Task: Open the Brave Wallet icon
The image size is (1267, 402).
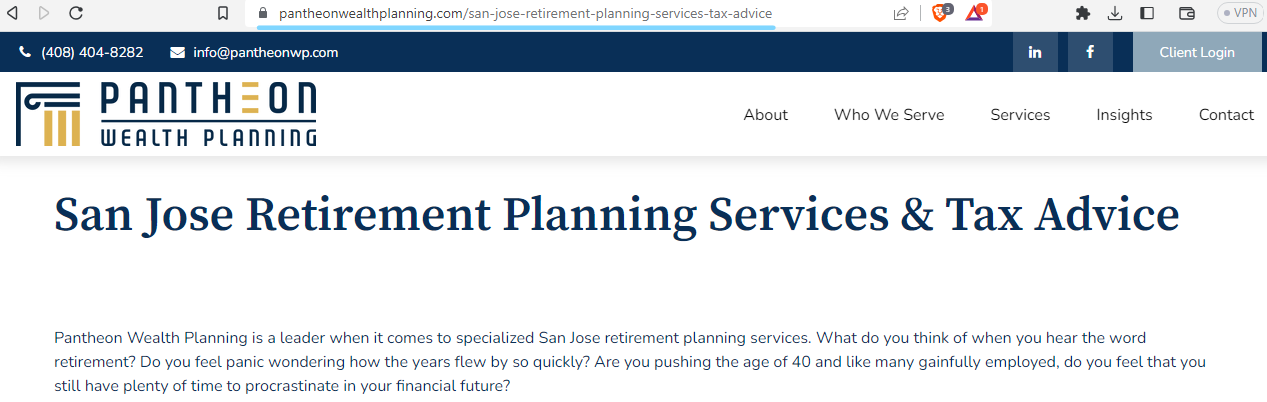Action: tap(1188, 13)
